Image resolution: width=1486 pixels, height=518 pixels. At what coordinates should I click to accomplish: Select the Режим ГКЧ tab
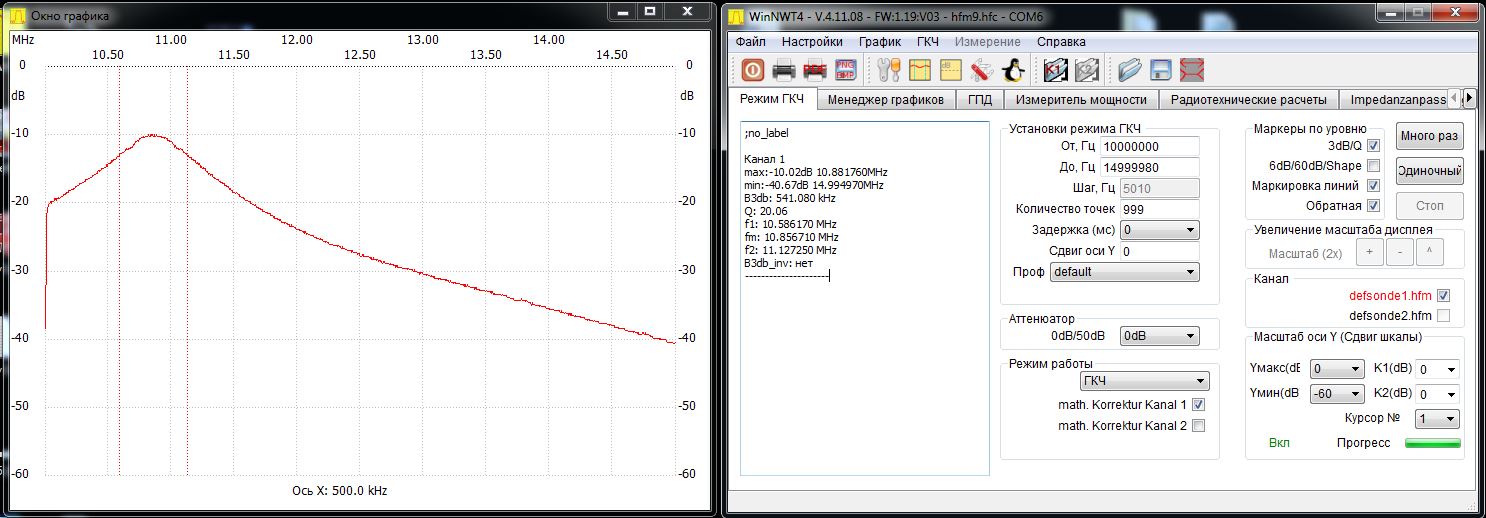pyautogui.click(x=772, y=99)
